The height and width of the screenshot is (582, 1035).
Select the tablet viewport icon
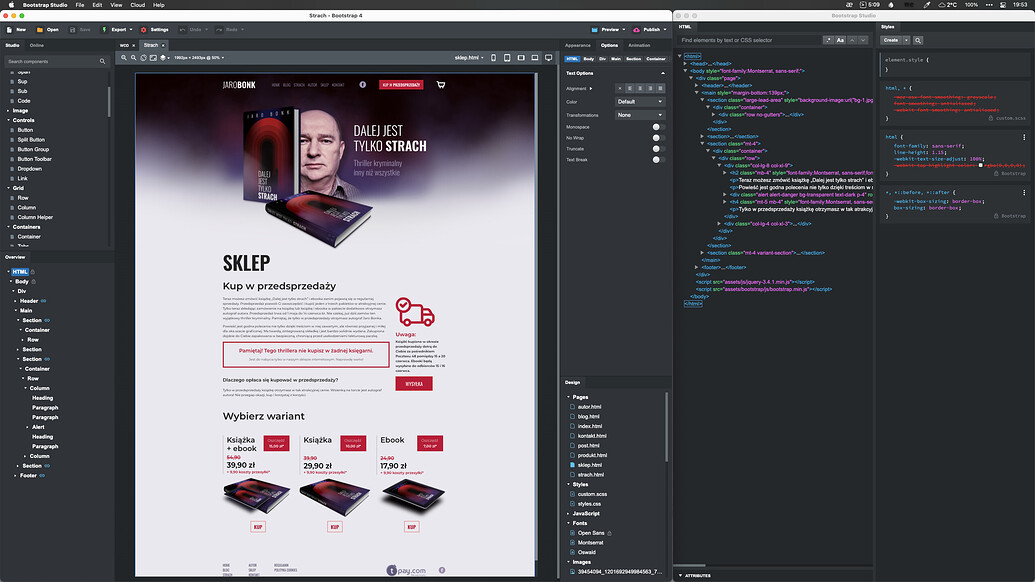point(507,58)
